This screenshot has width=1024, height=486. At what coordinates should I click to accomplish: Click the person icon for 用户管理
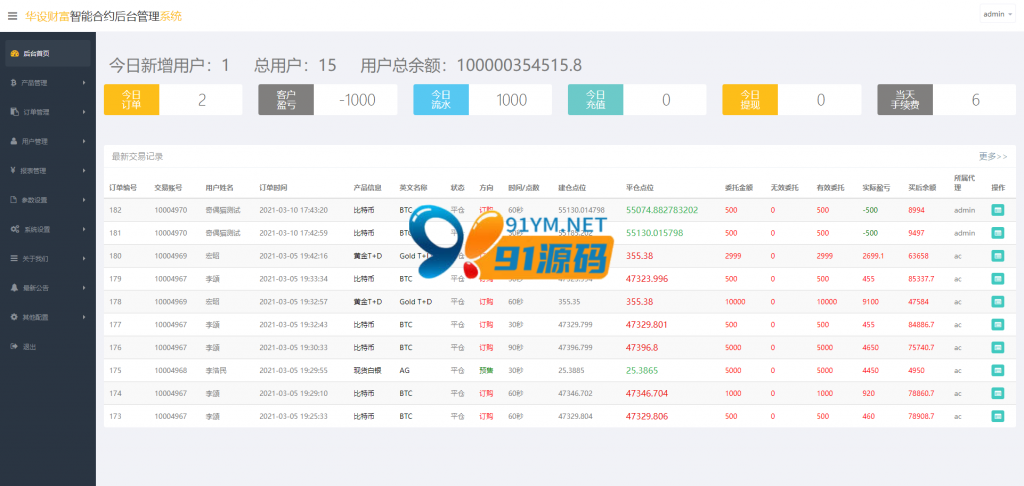tap(14, 141)
